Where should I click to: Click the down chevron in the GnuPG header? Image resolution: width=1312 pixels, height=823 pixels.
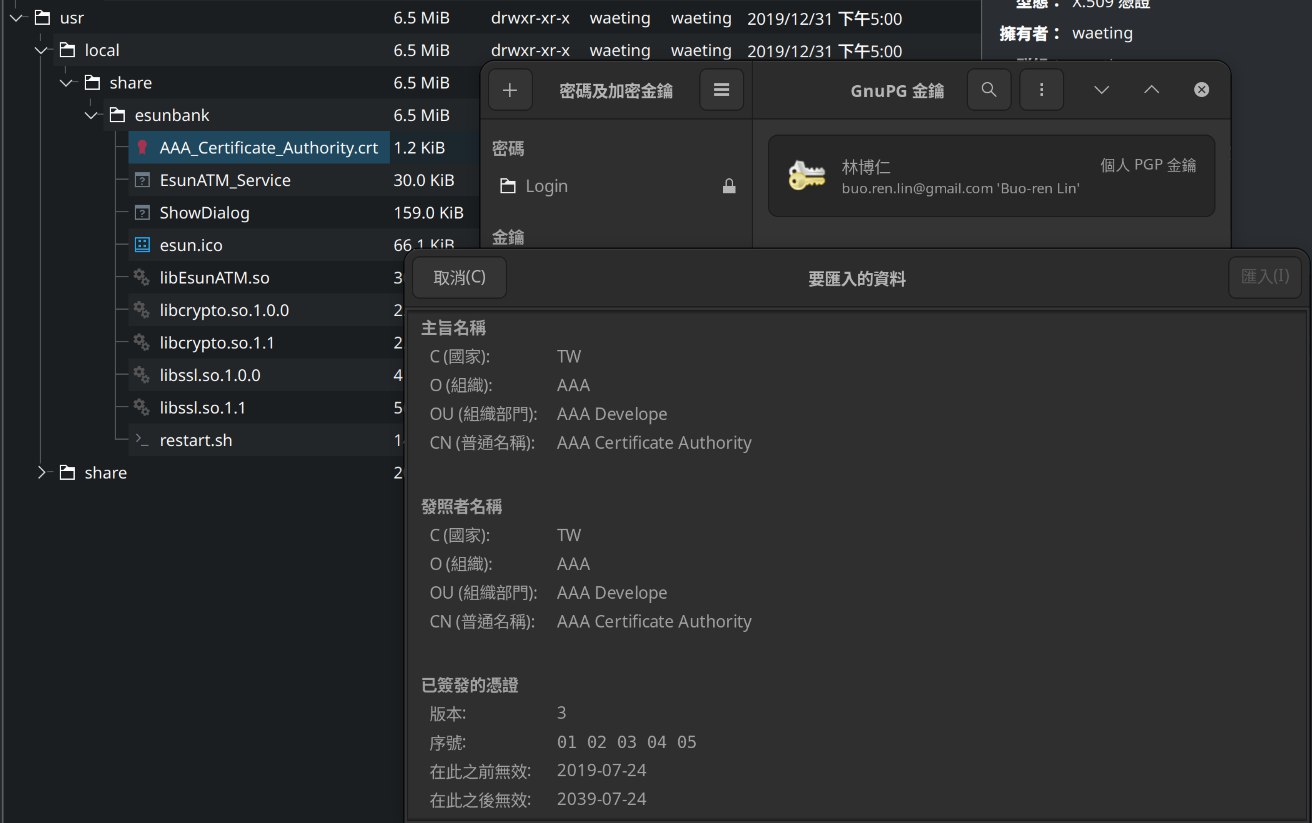(1101, 90)
